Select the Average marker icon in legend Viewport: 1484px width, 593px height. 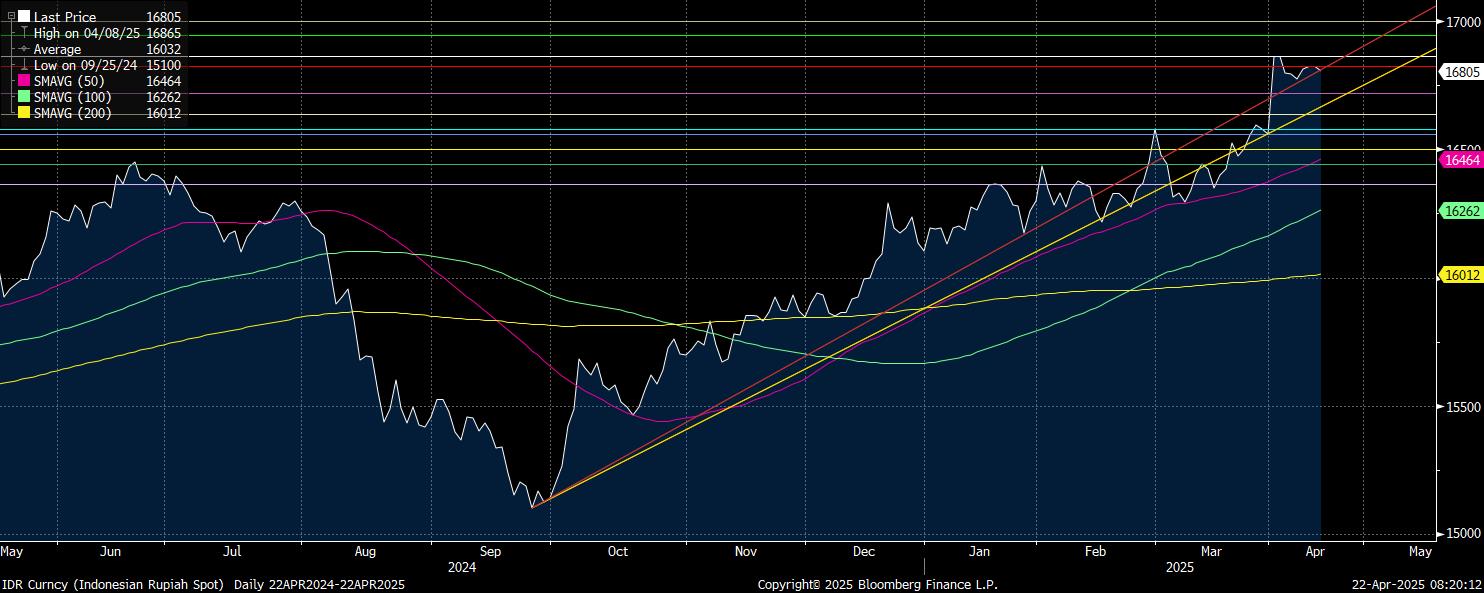pyautogui.click(x=24, y=49)
